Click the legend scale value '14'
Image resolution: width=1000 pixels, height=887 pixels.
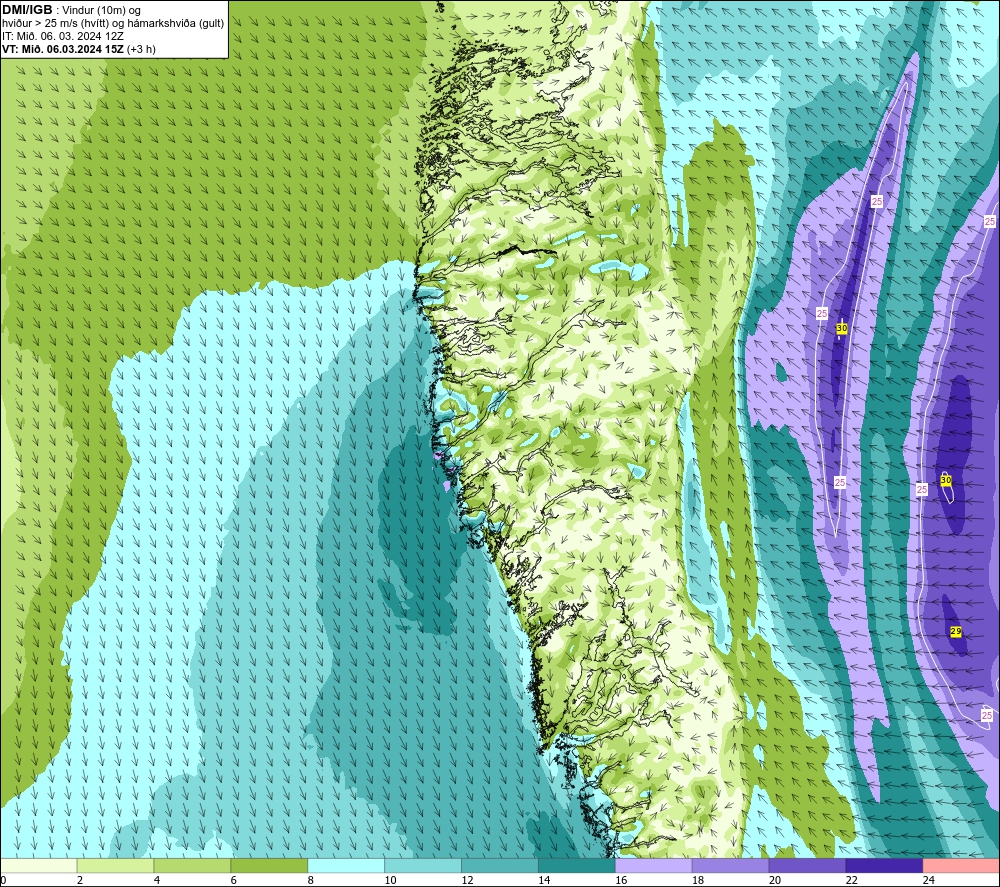(544, 880)
